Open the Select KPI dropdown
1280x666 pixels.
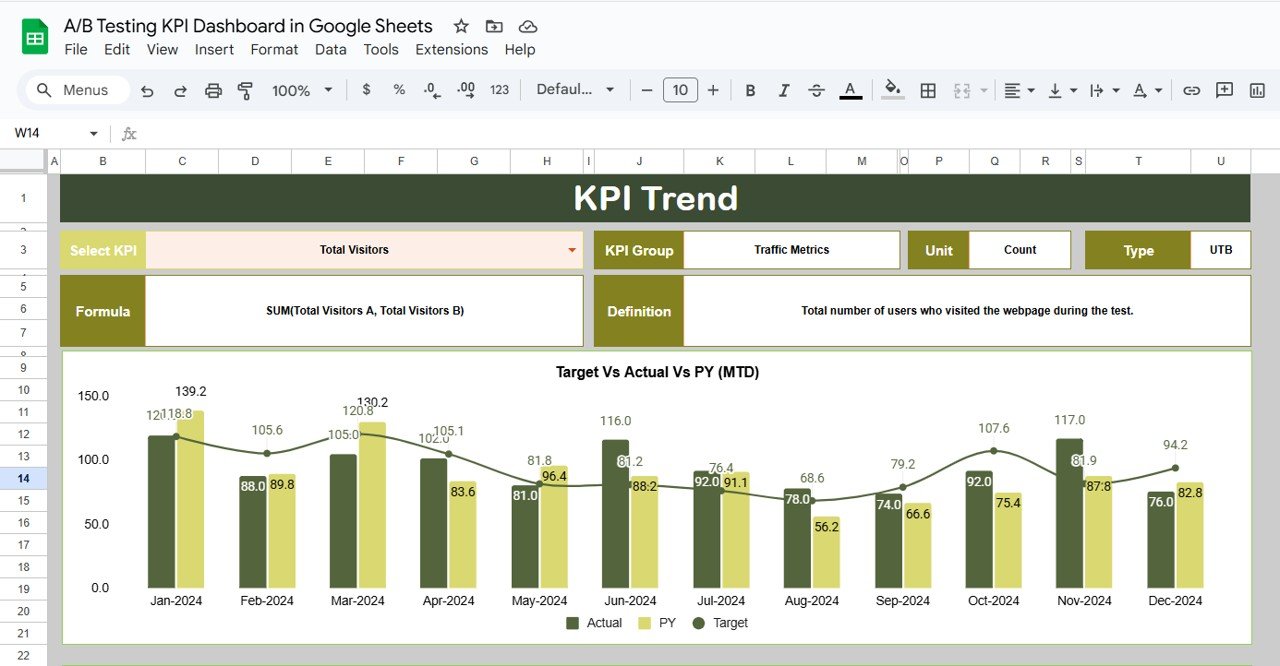pos(571,250)
